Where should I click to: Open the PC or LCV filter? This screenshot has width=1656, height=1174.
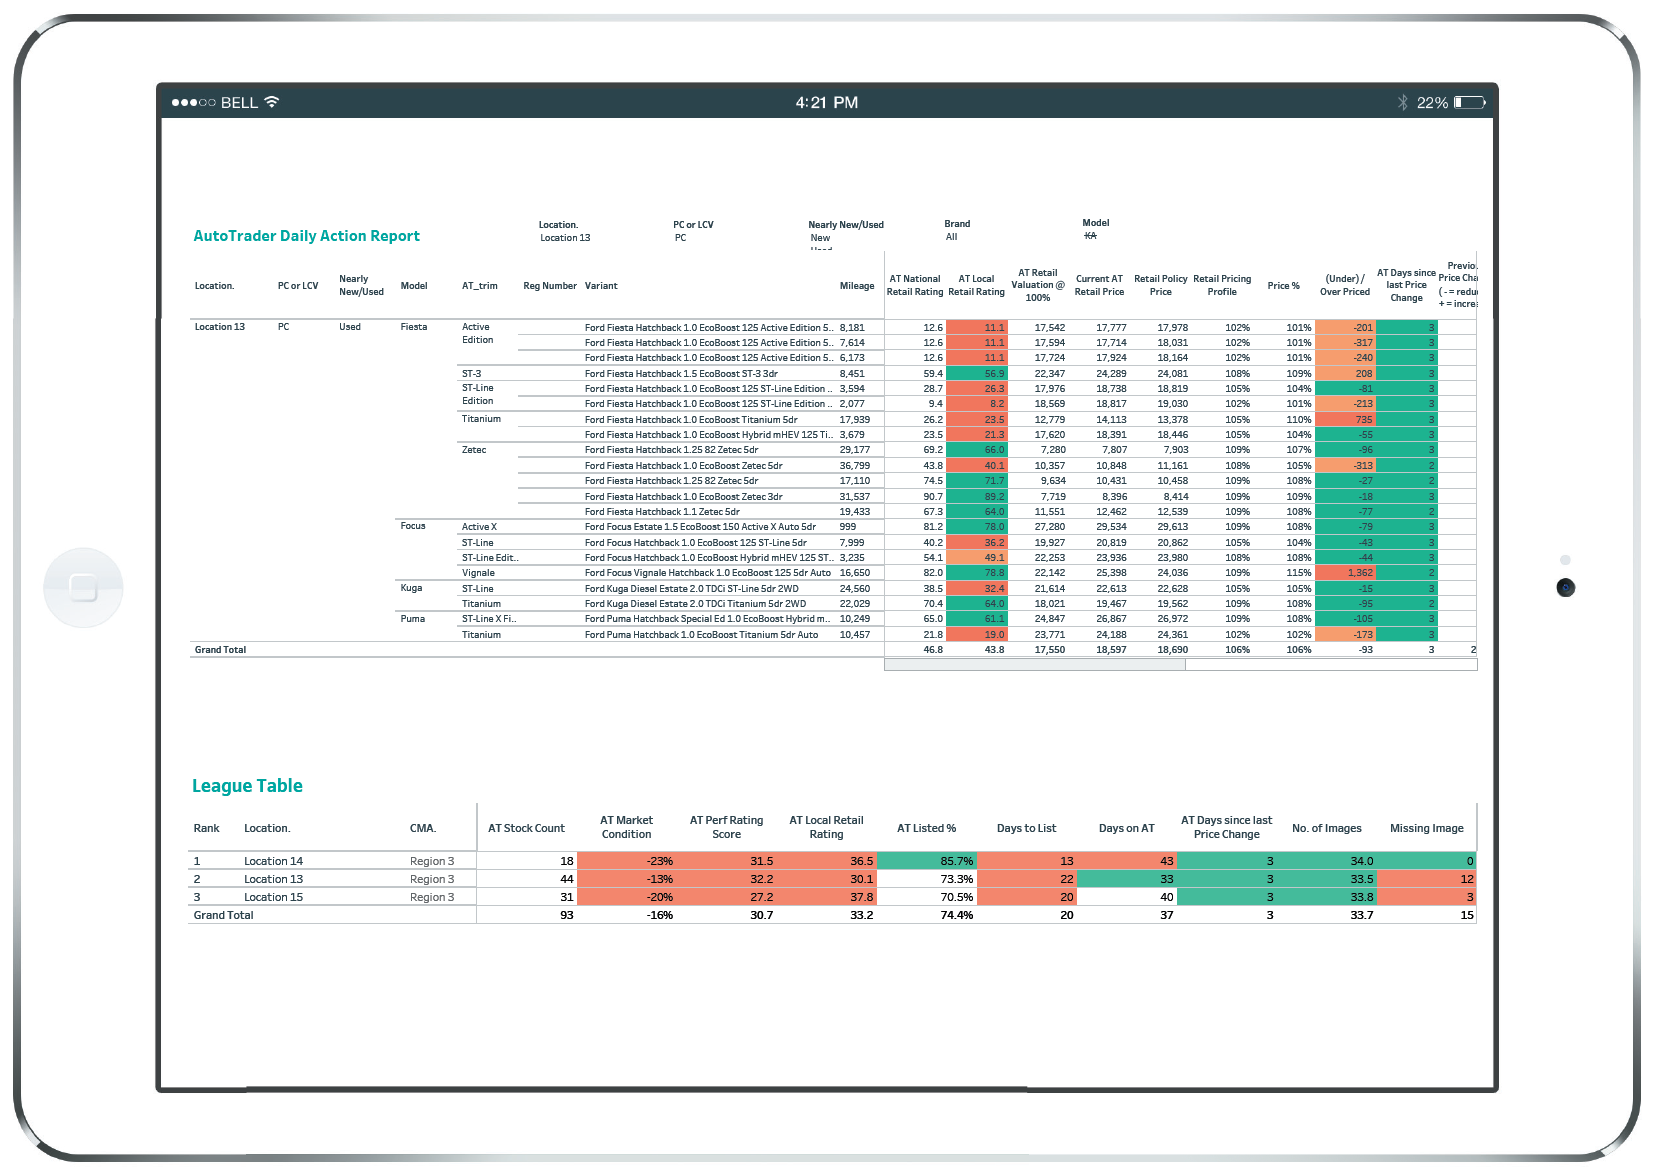pyautogui.click(x=681, y=238)
